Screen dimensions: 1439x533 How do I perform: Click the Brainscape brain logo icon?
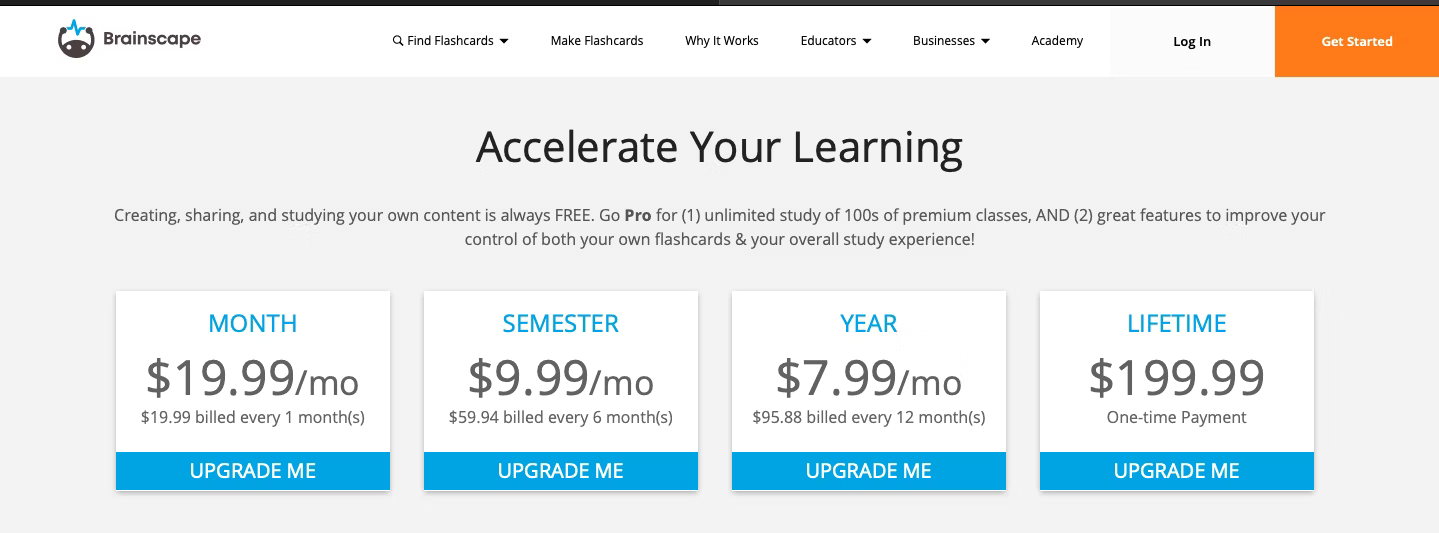(76, 39)
